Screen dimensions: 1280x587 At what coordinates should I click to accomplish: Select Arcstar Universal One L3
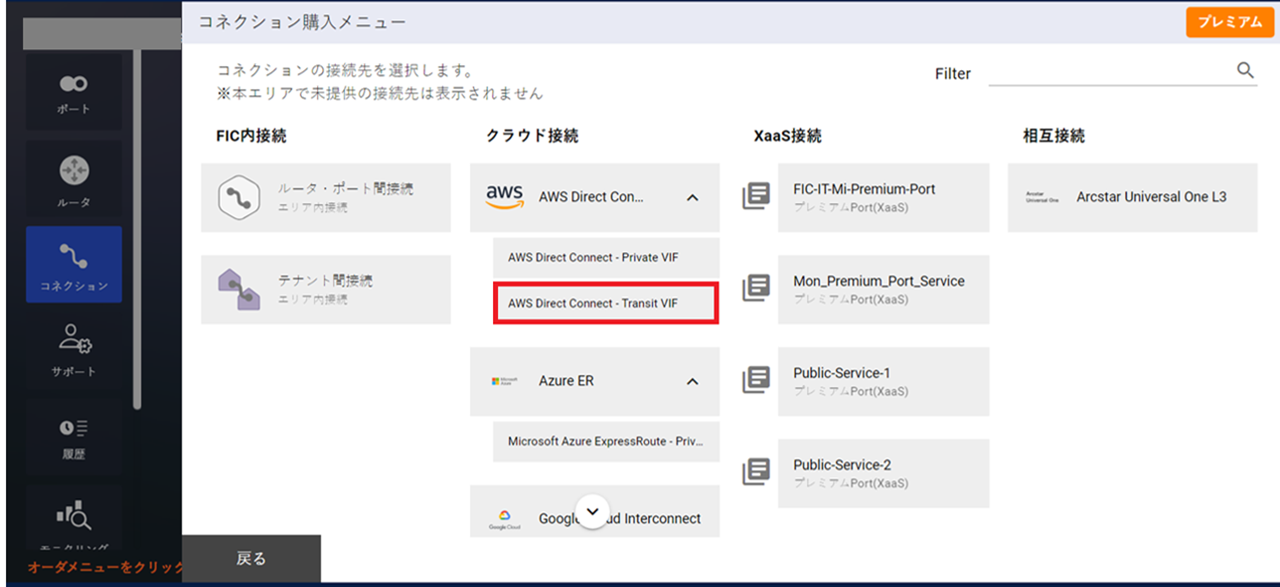point(1132,198)
